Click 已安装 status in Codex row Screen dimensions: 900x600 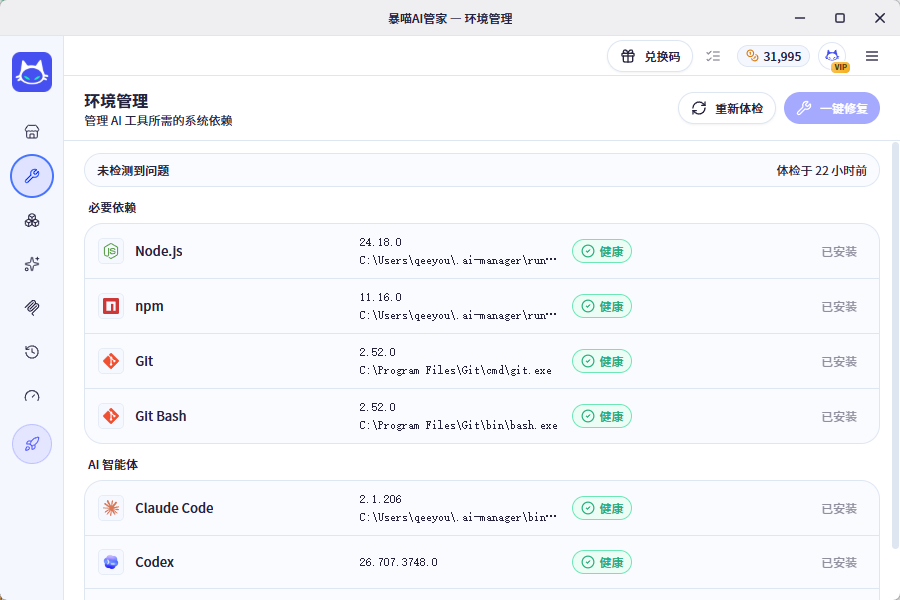click(x=839, y=563)
